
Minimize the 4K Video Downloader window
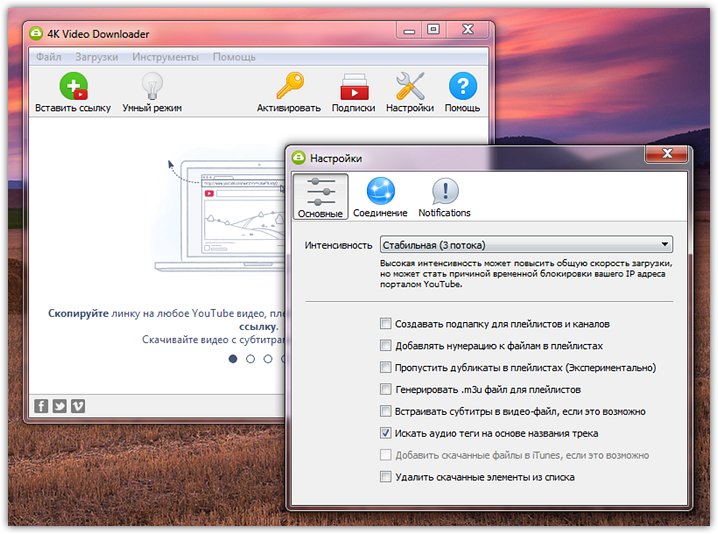click(409, 30)
